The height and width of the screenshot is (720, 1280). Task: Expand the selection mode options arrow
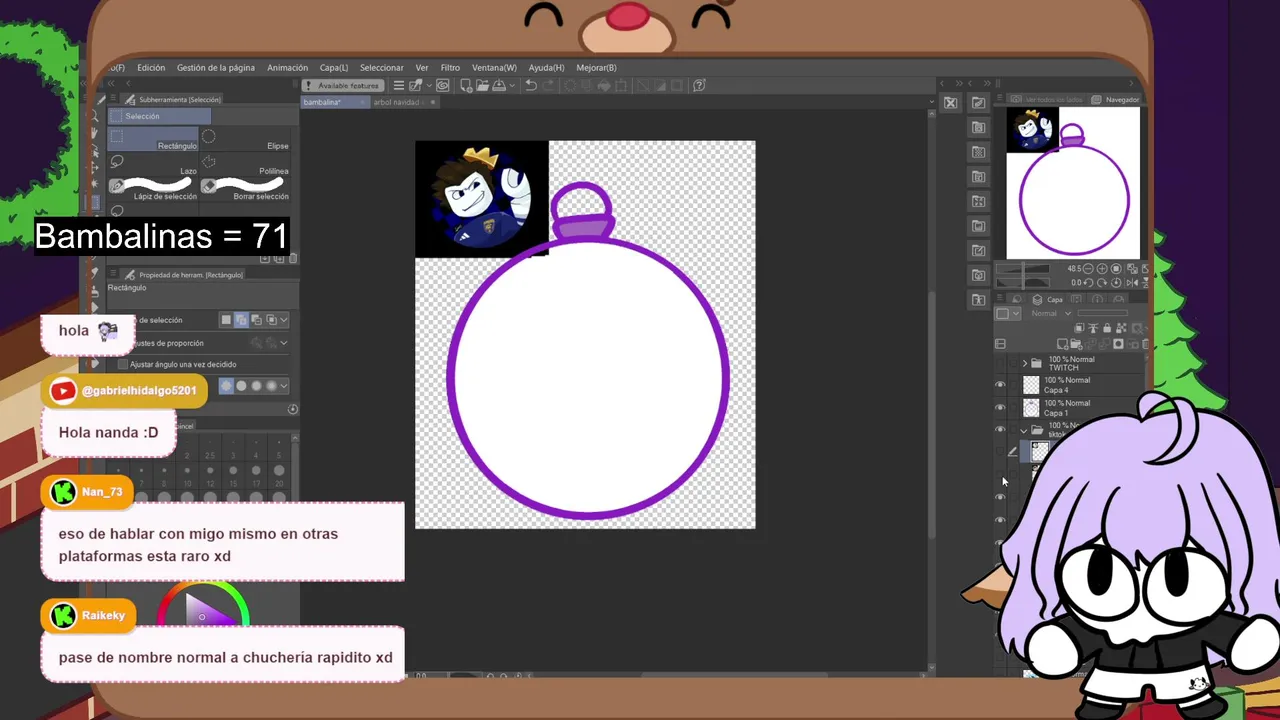coord(284,320)
